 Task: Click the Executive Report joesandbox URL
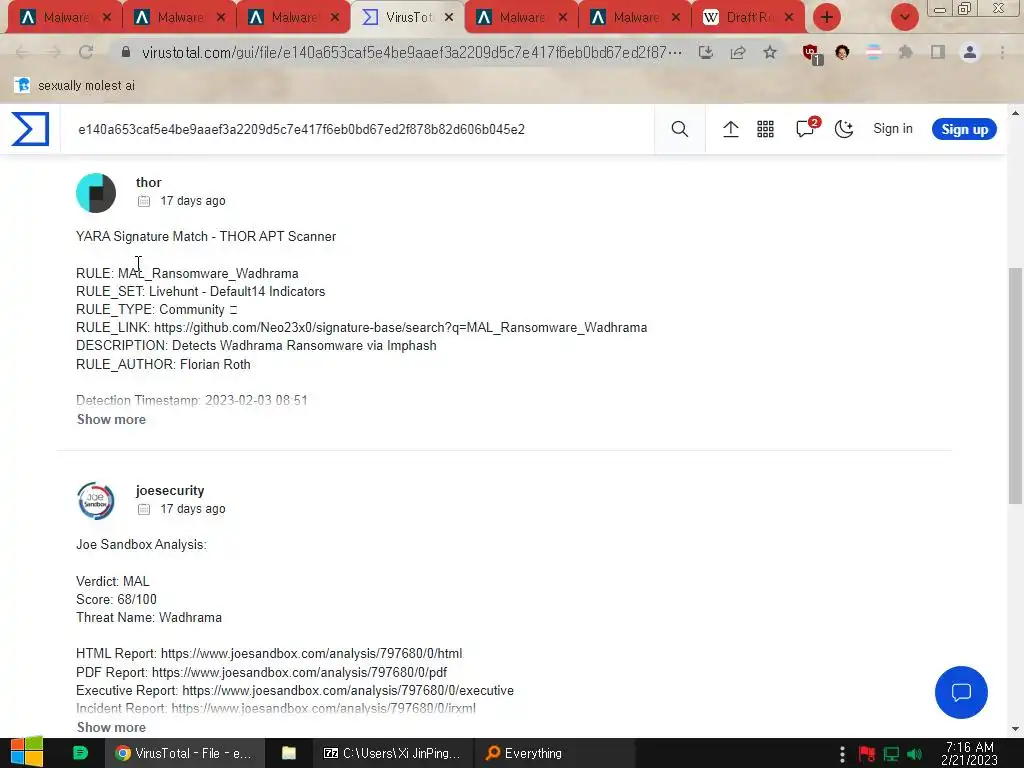coord(347,690)
